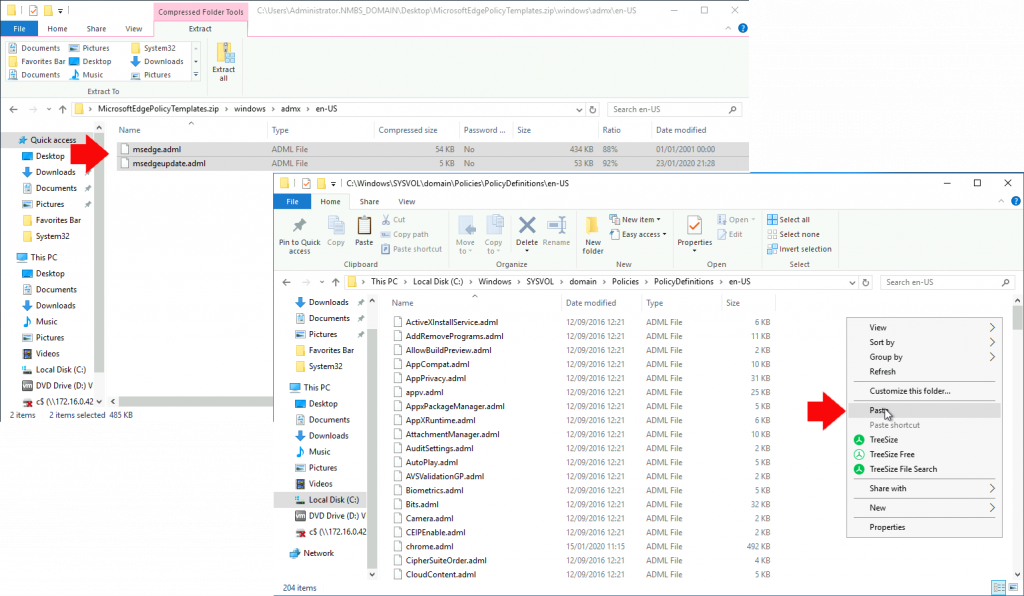The image size is (1024, 596).
Task: Click admx in zip window breadcrumb
Action: (291, 109)
